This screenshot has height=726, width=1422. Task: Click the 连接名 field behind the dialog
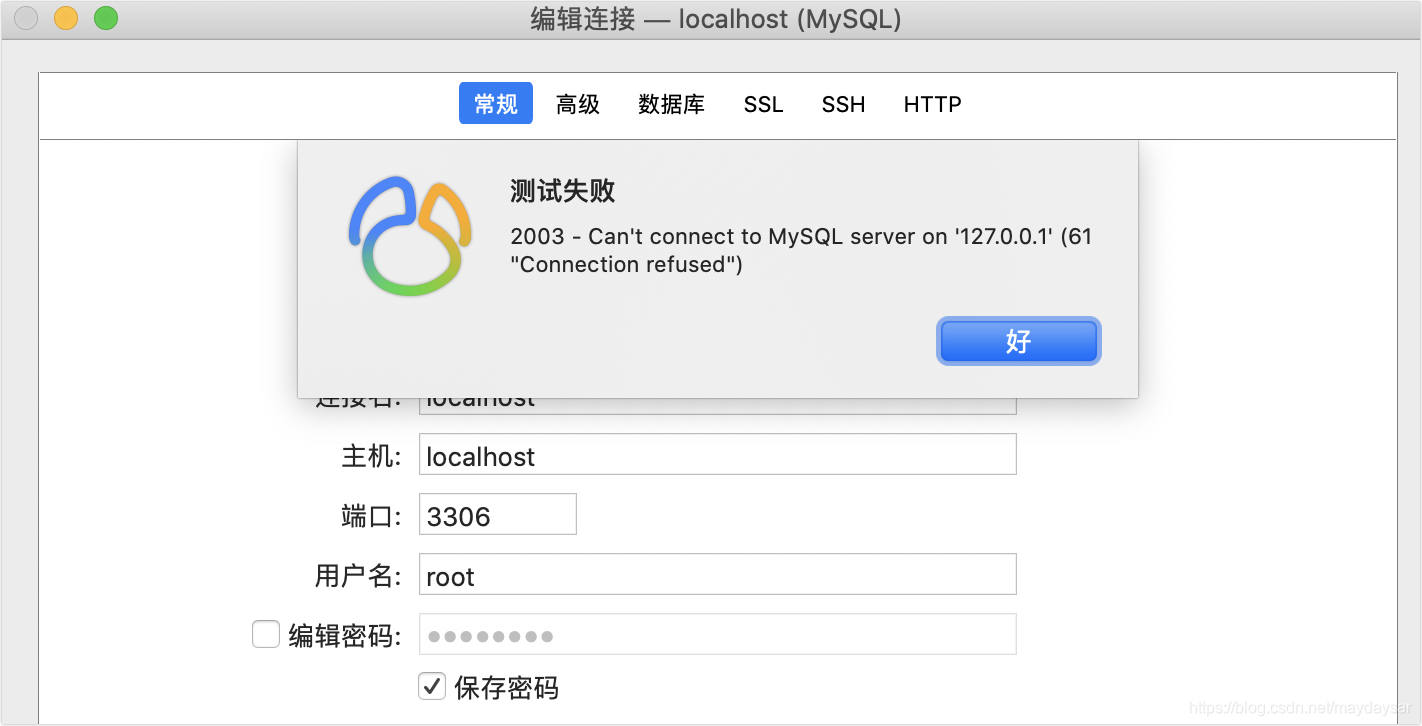click(x=717, y=405)
